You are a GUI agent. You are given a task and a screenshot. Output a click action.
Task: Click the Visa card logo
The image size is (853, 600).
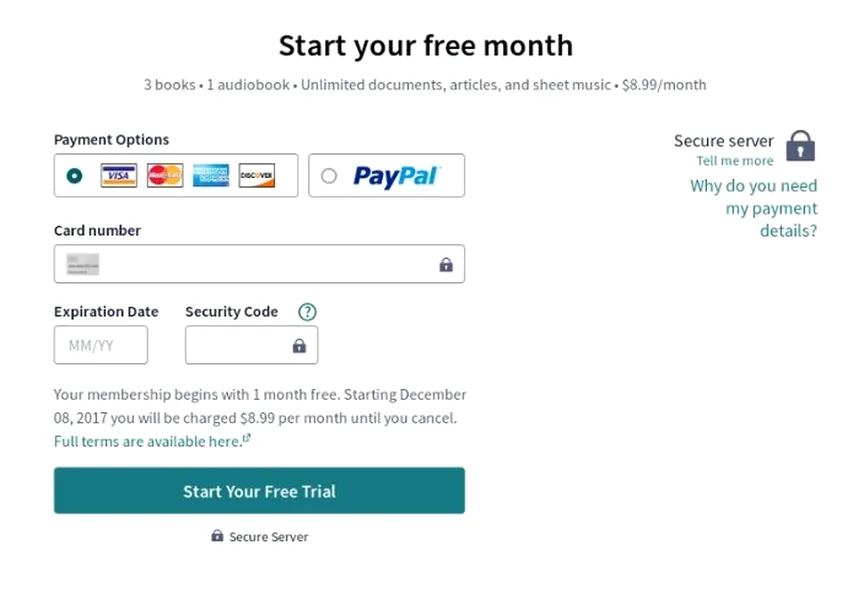pyautogui.click(x=119, y=176)
